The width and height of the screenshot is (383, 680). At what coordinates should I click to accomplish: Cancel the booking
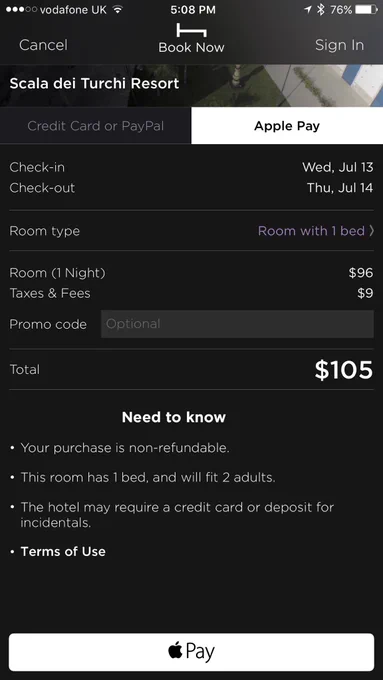pyautogui.click(x=43, y=45)
